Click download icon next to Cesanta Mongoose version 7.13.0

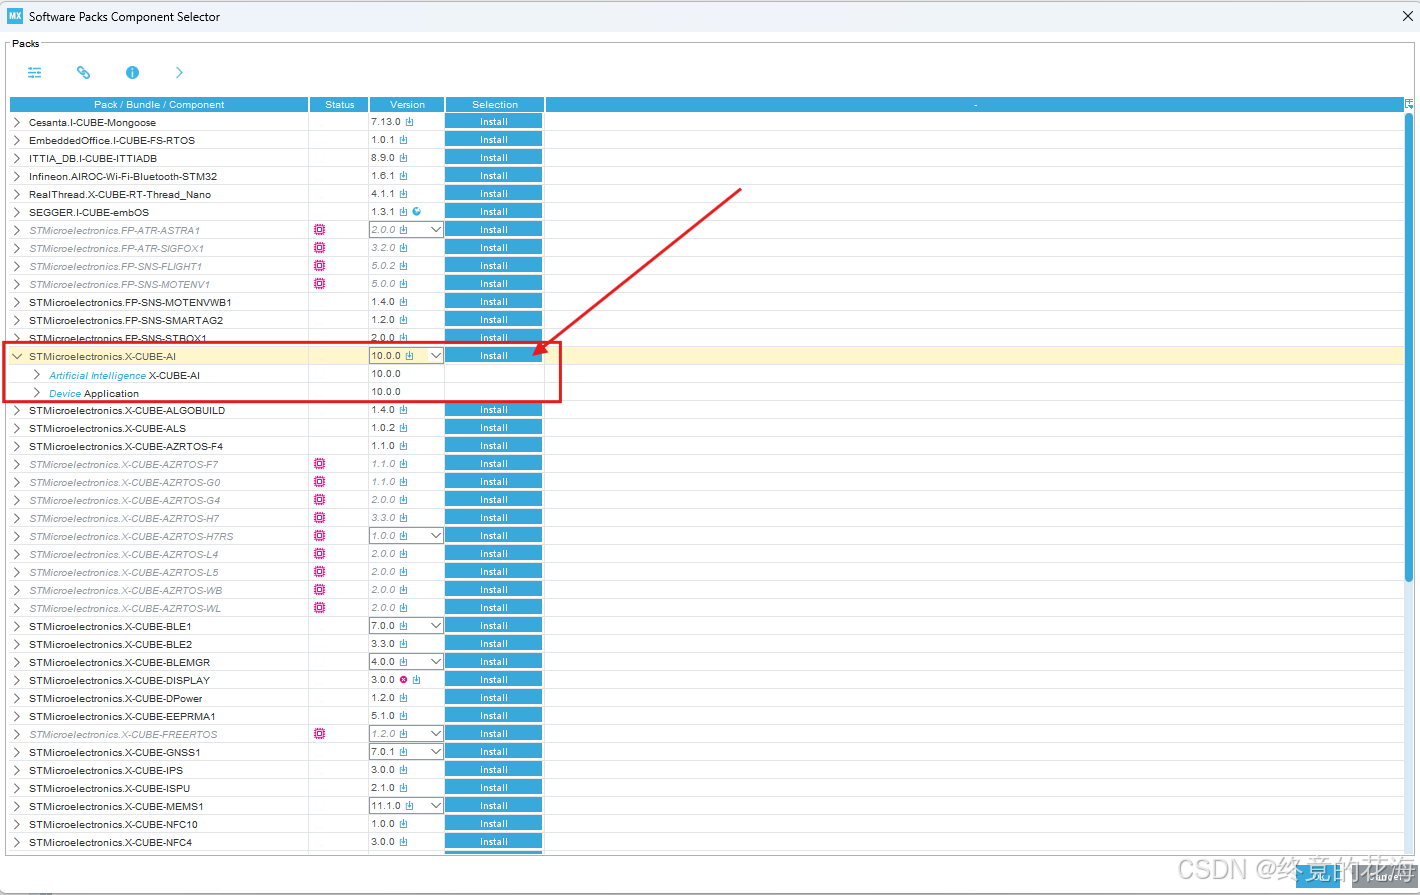click(x=409, y=122)
